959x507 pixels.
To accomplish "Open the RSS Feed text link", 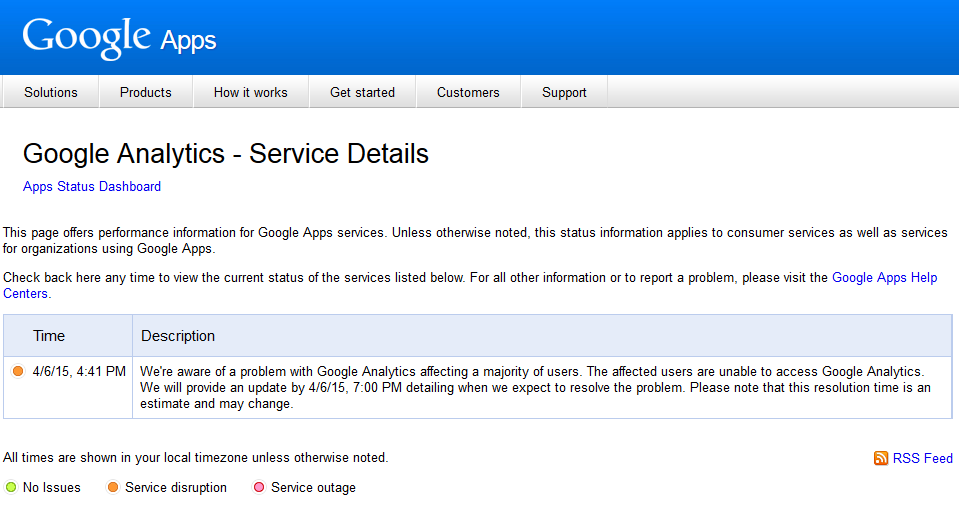I will [x=922, y=458].
